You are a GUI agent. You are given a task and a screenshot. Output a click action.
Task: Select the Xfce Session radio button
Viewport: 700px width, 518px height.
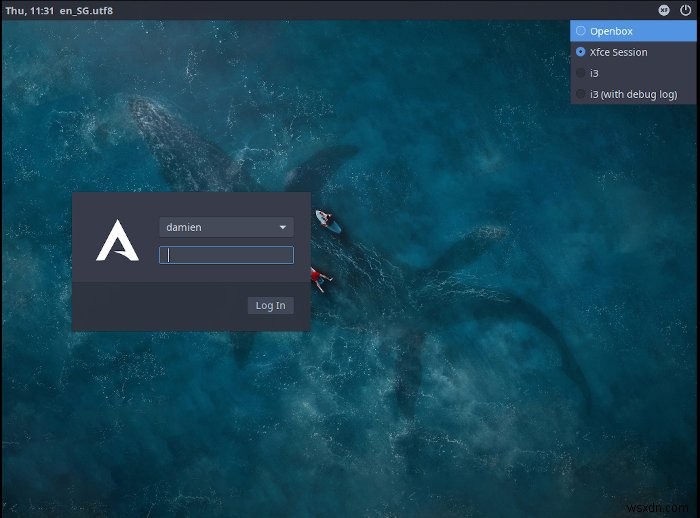[580, 52]
